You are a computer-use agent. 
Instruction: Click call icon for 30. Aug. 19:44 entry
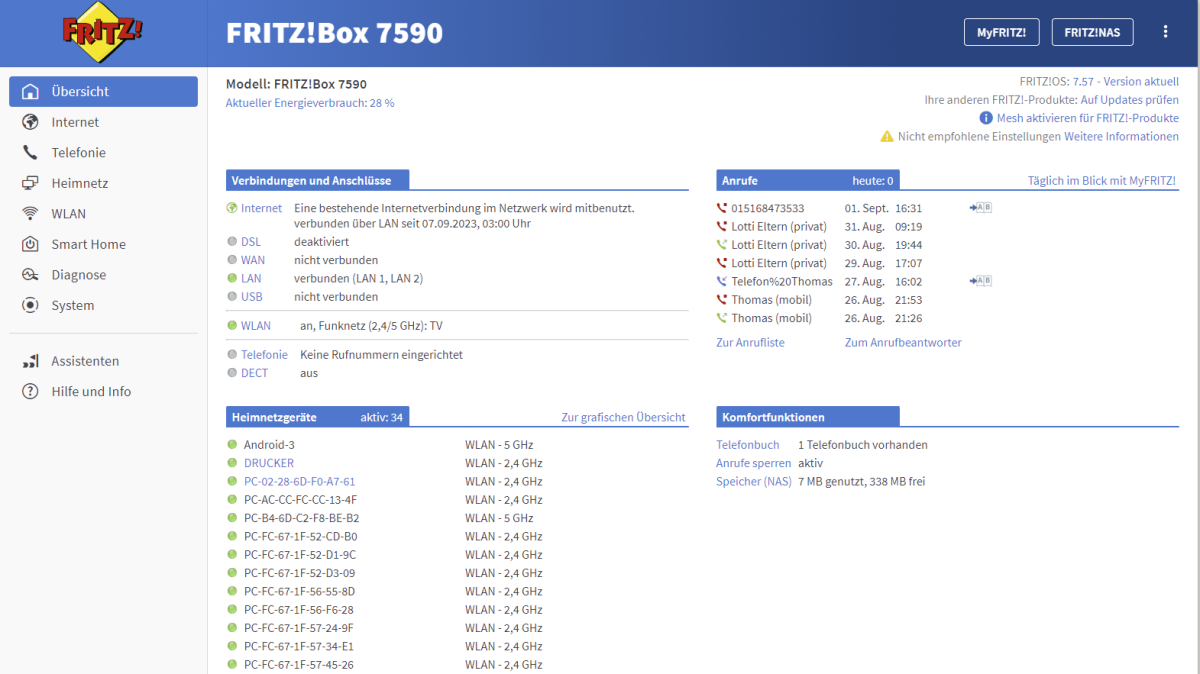pos(722,245)
